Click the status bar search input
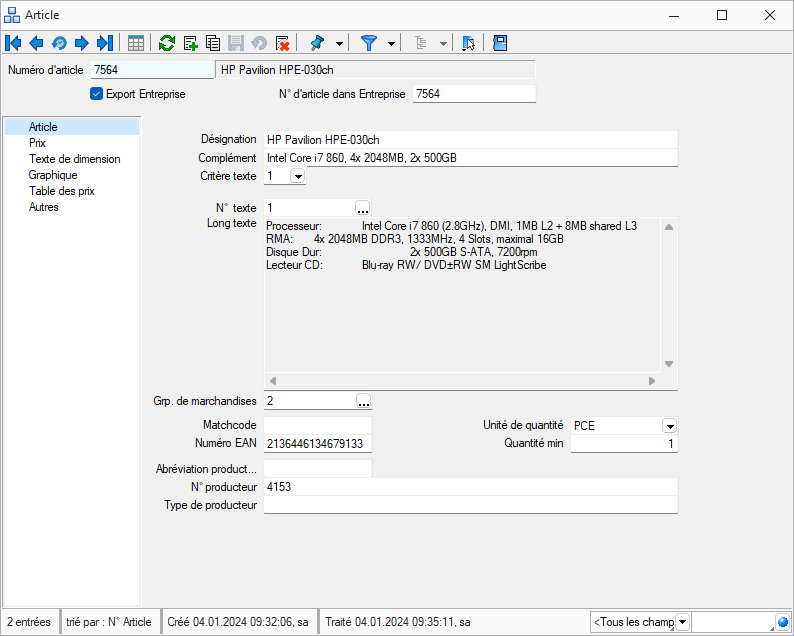Image resolution: width=794 pixels, height=636 pixels. coord(733,622)
